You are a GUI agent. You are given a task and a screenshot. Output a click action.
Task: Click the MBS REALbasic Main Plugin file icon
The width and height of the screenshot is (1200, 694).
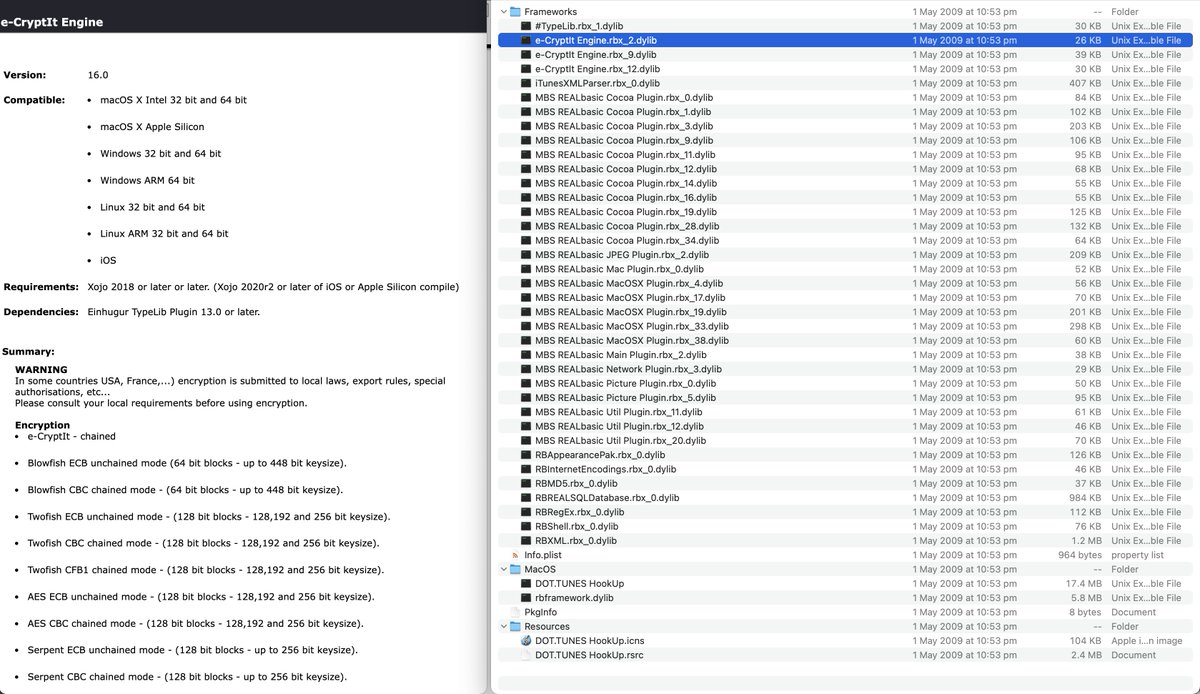(526, 355)
